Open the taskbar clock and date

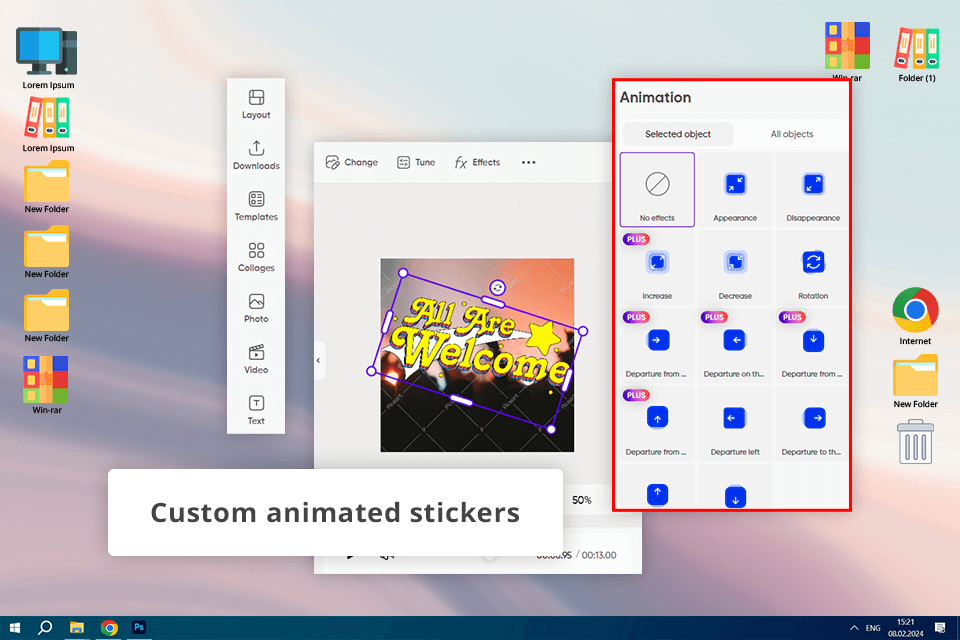906,628
